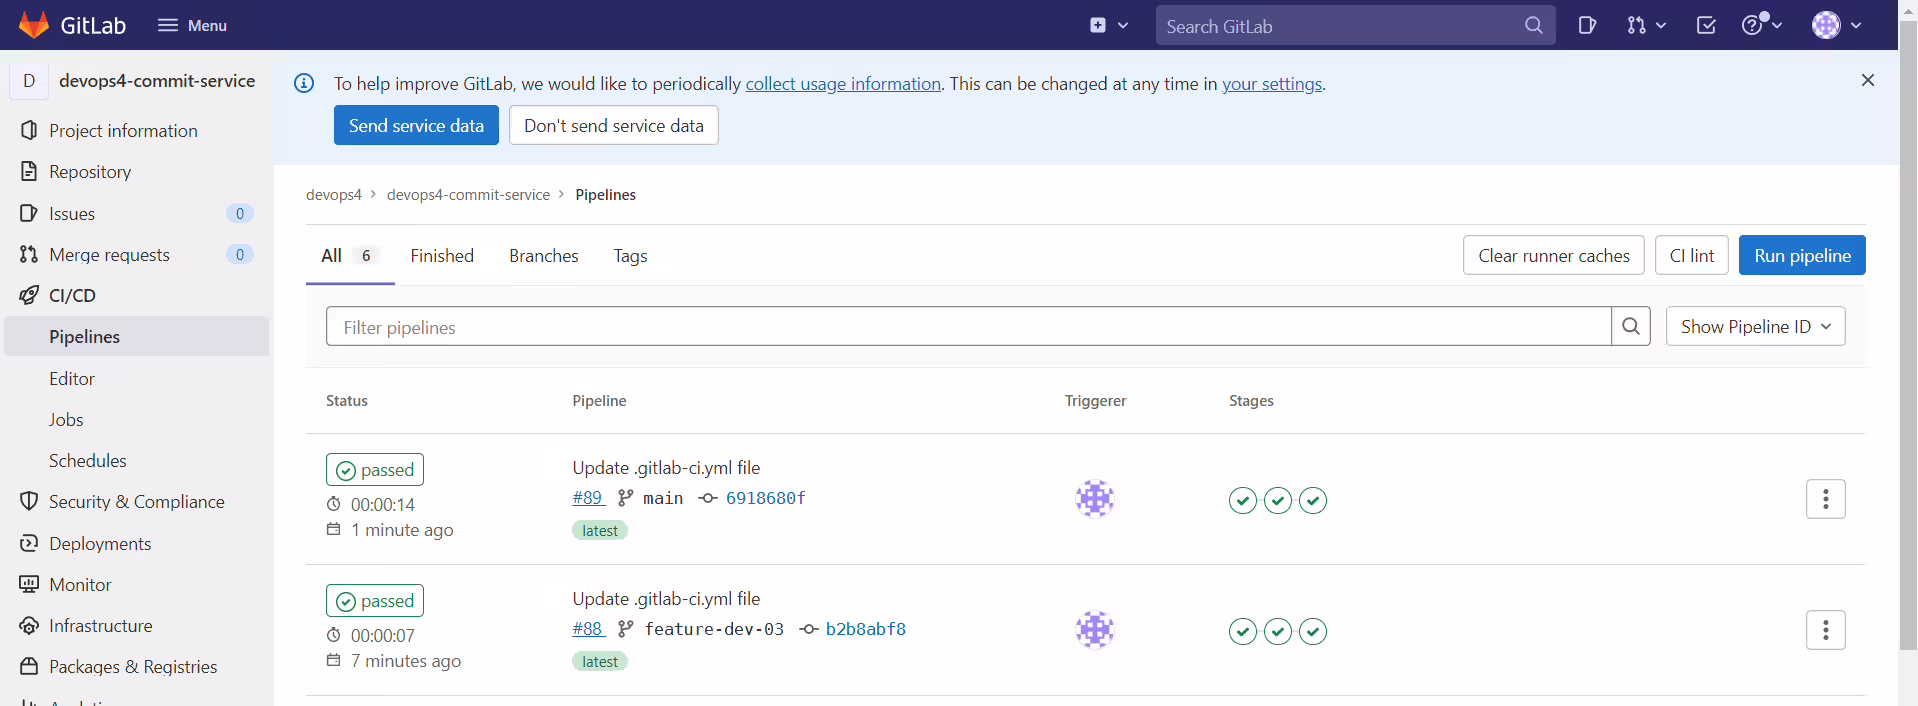Open the merge requests navbar dropdown

tap(1646, 25)
